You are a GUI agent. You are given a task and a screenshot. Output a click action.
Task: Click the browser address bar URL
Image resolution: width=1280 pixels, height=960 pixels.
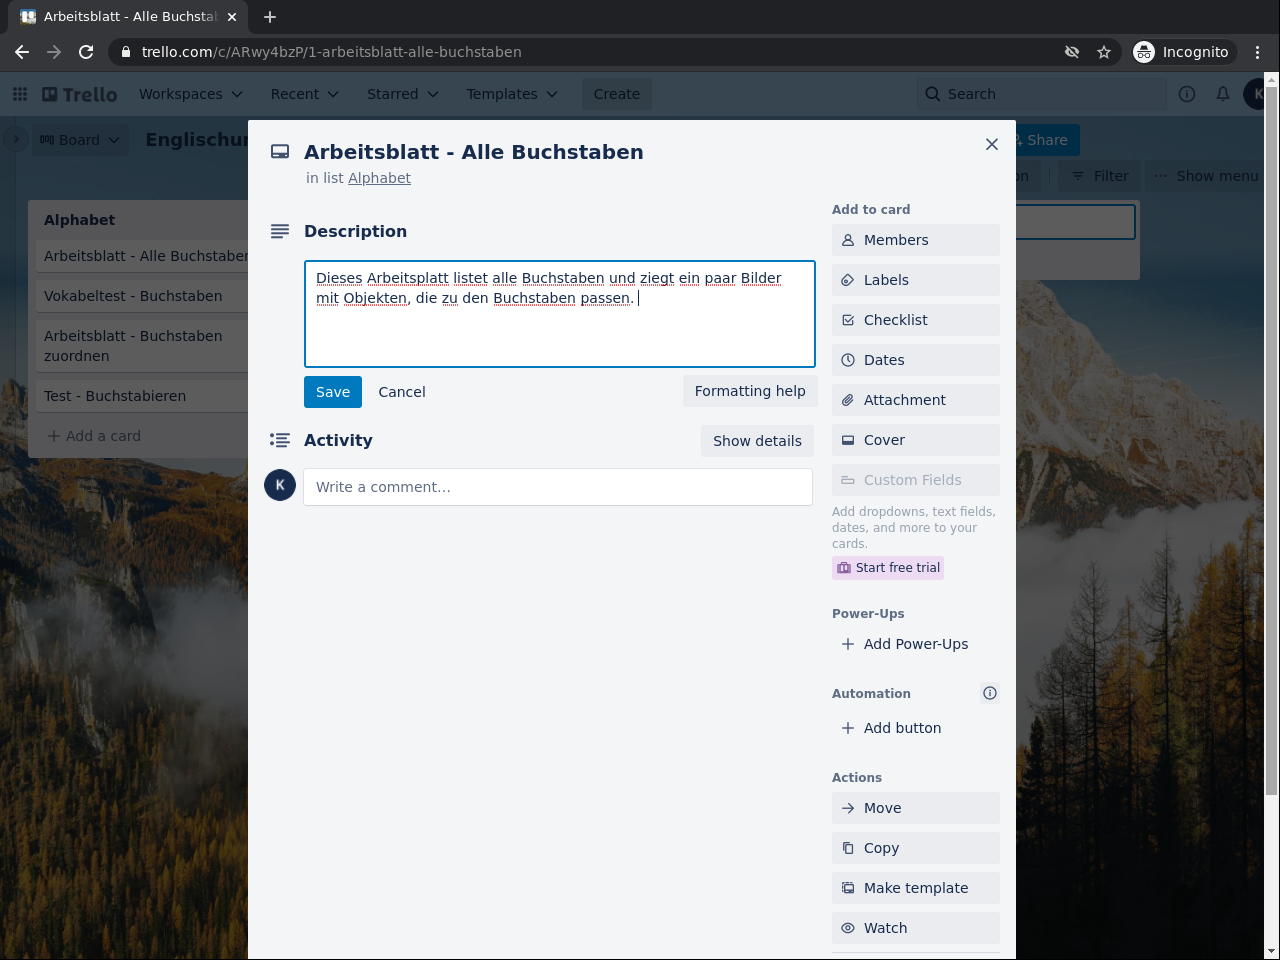[x=331, y=52]
